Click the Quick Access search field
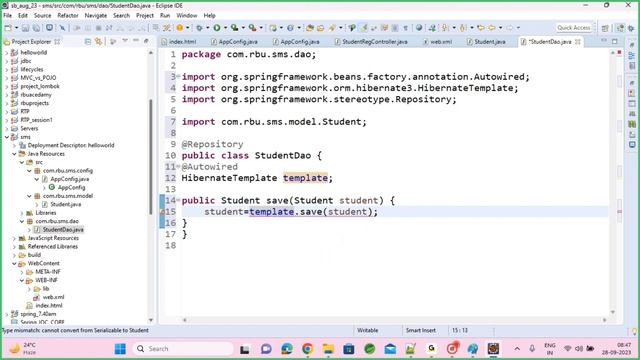The width and height of the screenshot is (640, 360). [574, 28]
